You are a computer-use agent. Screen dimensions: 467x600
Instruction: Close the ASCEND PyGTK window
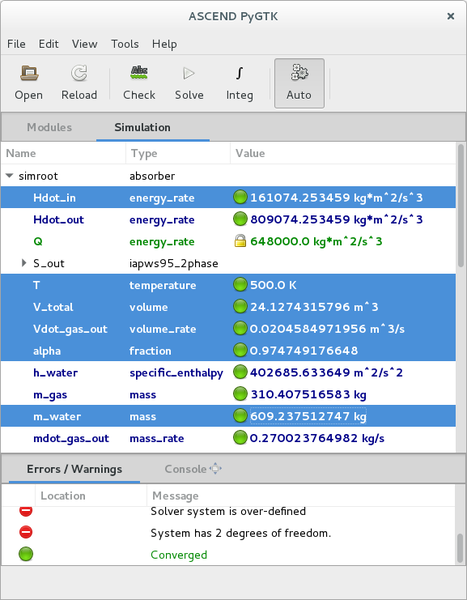(451, 16)
